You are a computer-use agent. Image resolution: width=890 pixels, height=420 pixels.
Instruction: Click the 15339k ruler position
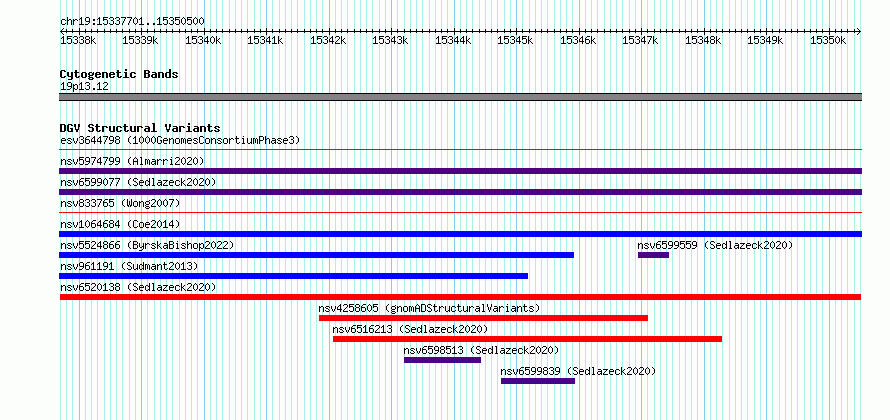click(x=140, y=40)
